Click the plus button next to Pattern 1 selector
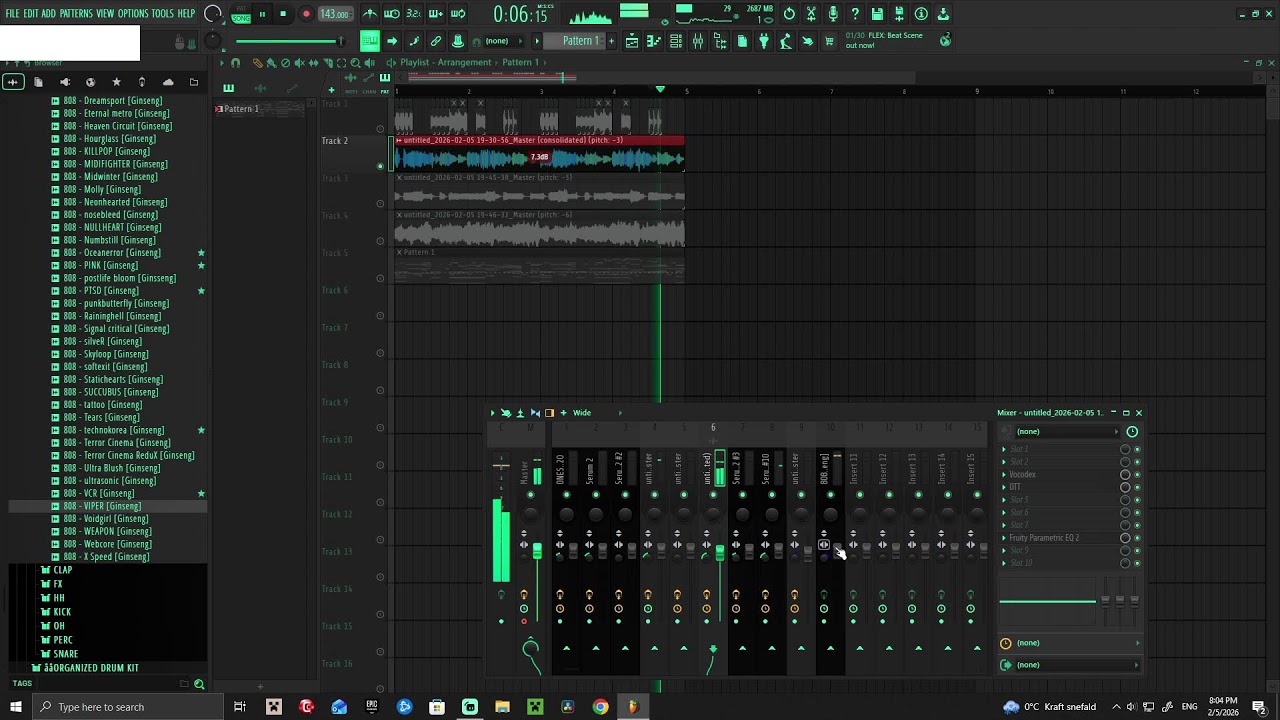Screen dimensions: 1280x720 (610, 41)
